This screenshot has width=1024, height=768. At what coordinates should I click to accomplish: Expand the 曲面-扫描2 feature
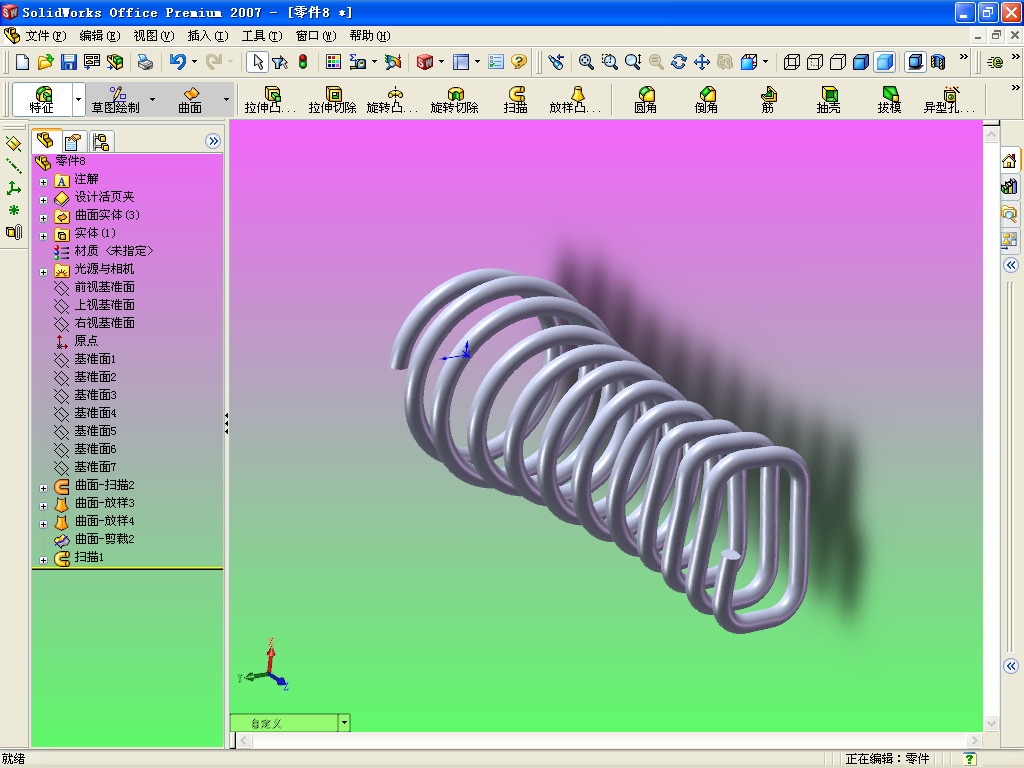coord(43,488)
